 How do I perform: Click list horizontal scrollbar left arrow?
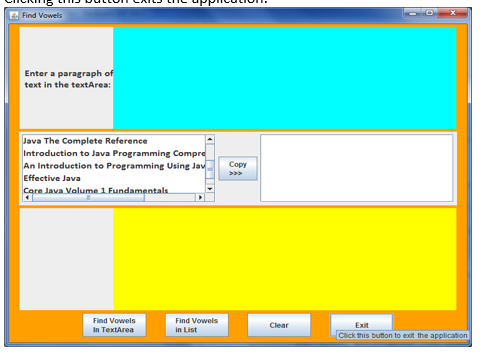(27, 198)
